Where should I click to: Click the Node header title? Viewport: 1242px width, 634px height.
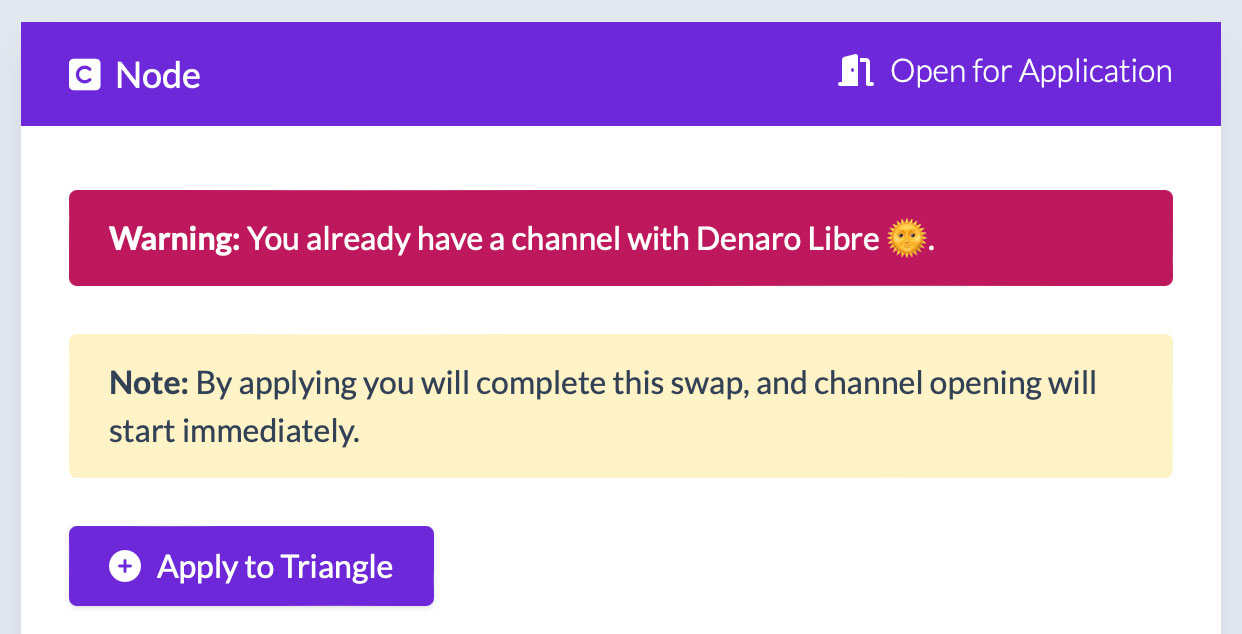click(158, 76)
